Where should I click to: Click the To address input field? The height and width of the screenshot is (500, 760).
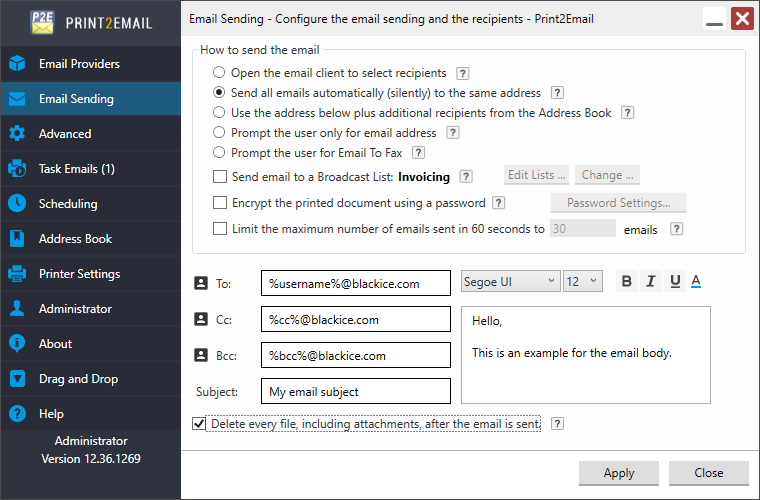356,283
